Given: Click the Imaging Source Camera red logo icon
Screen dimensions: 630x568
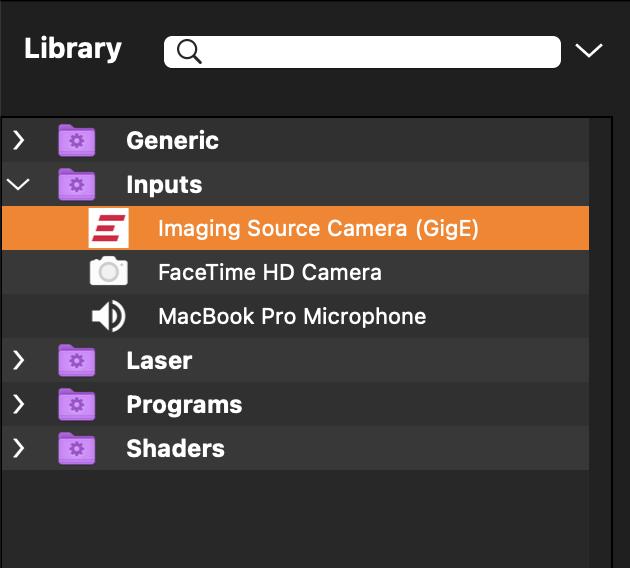Looking at the screenshot, I should point(108,228).
